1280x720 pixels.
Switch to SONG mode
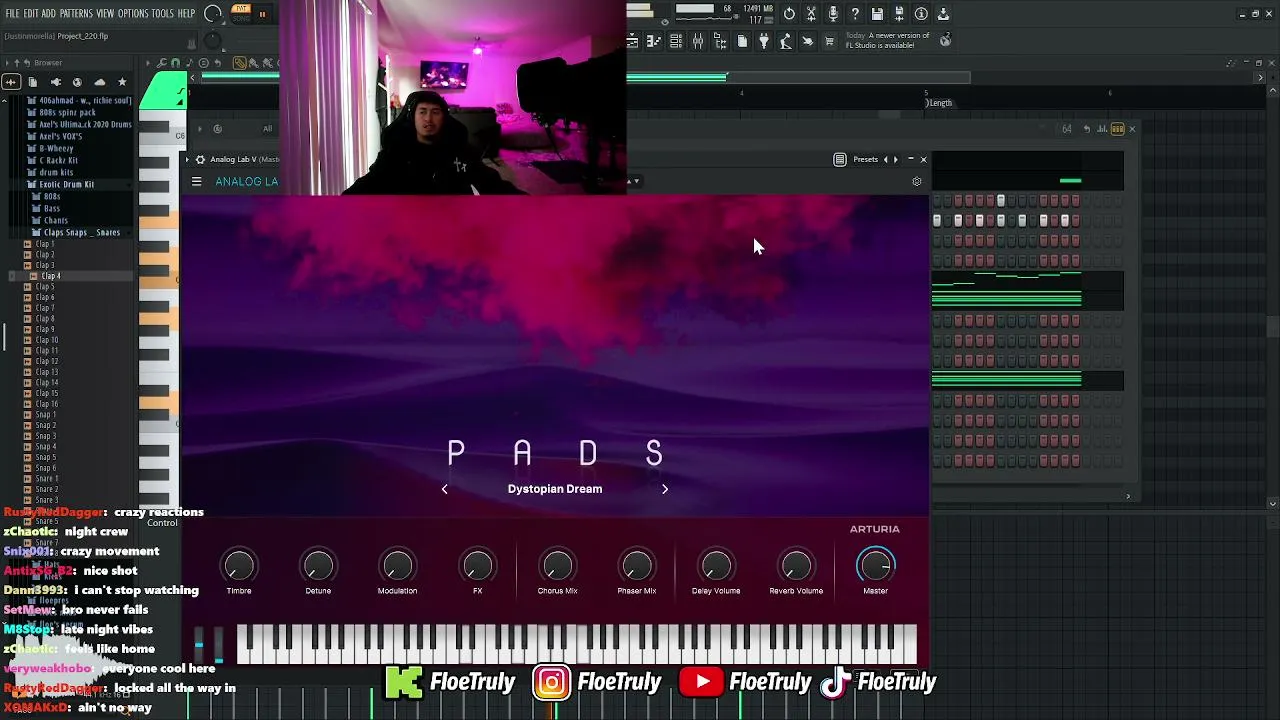coord(241,18)
